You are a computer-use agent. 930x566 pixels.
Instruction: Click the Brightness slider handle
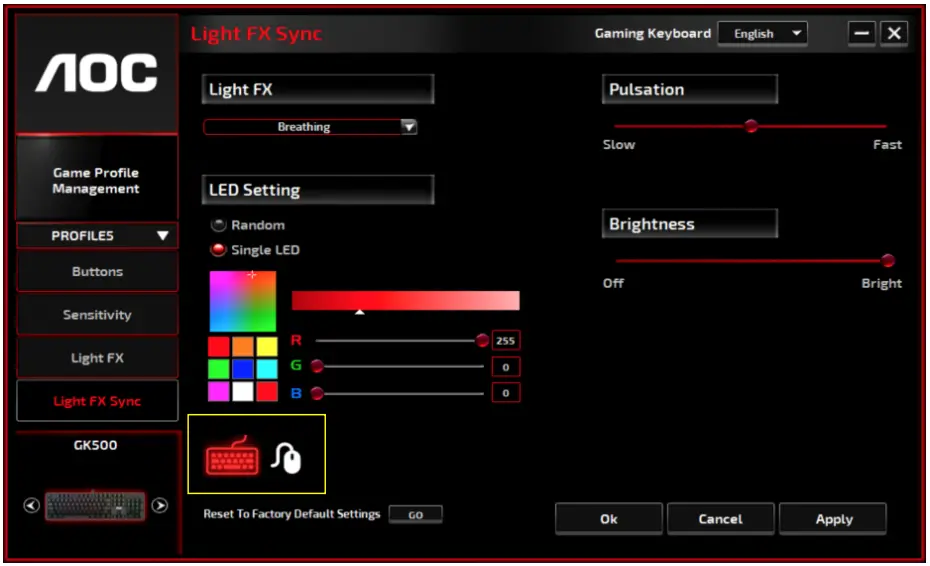pyautogui.click(x=887, y=260)
